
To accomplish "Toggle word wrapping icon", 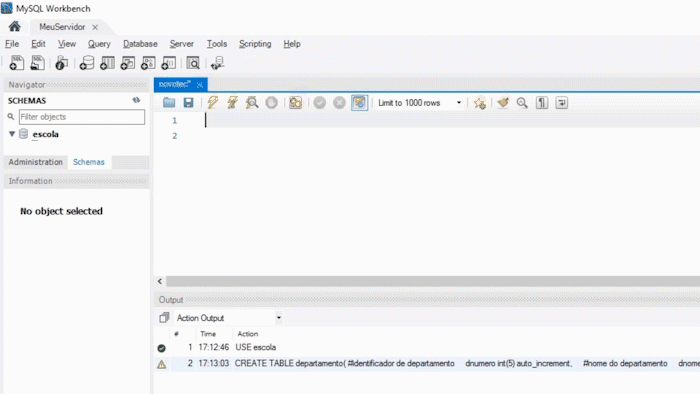I will click(562, 103).
